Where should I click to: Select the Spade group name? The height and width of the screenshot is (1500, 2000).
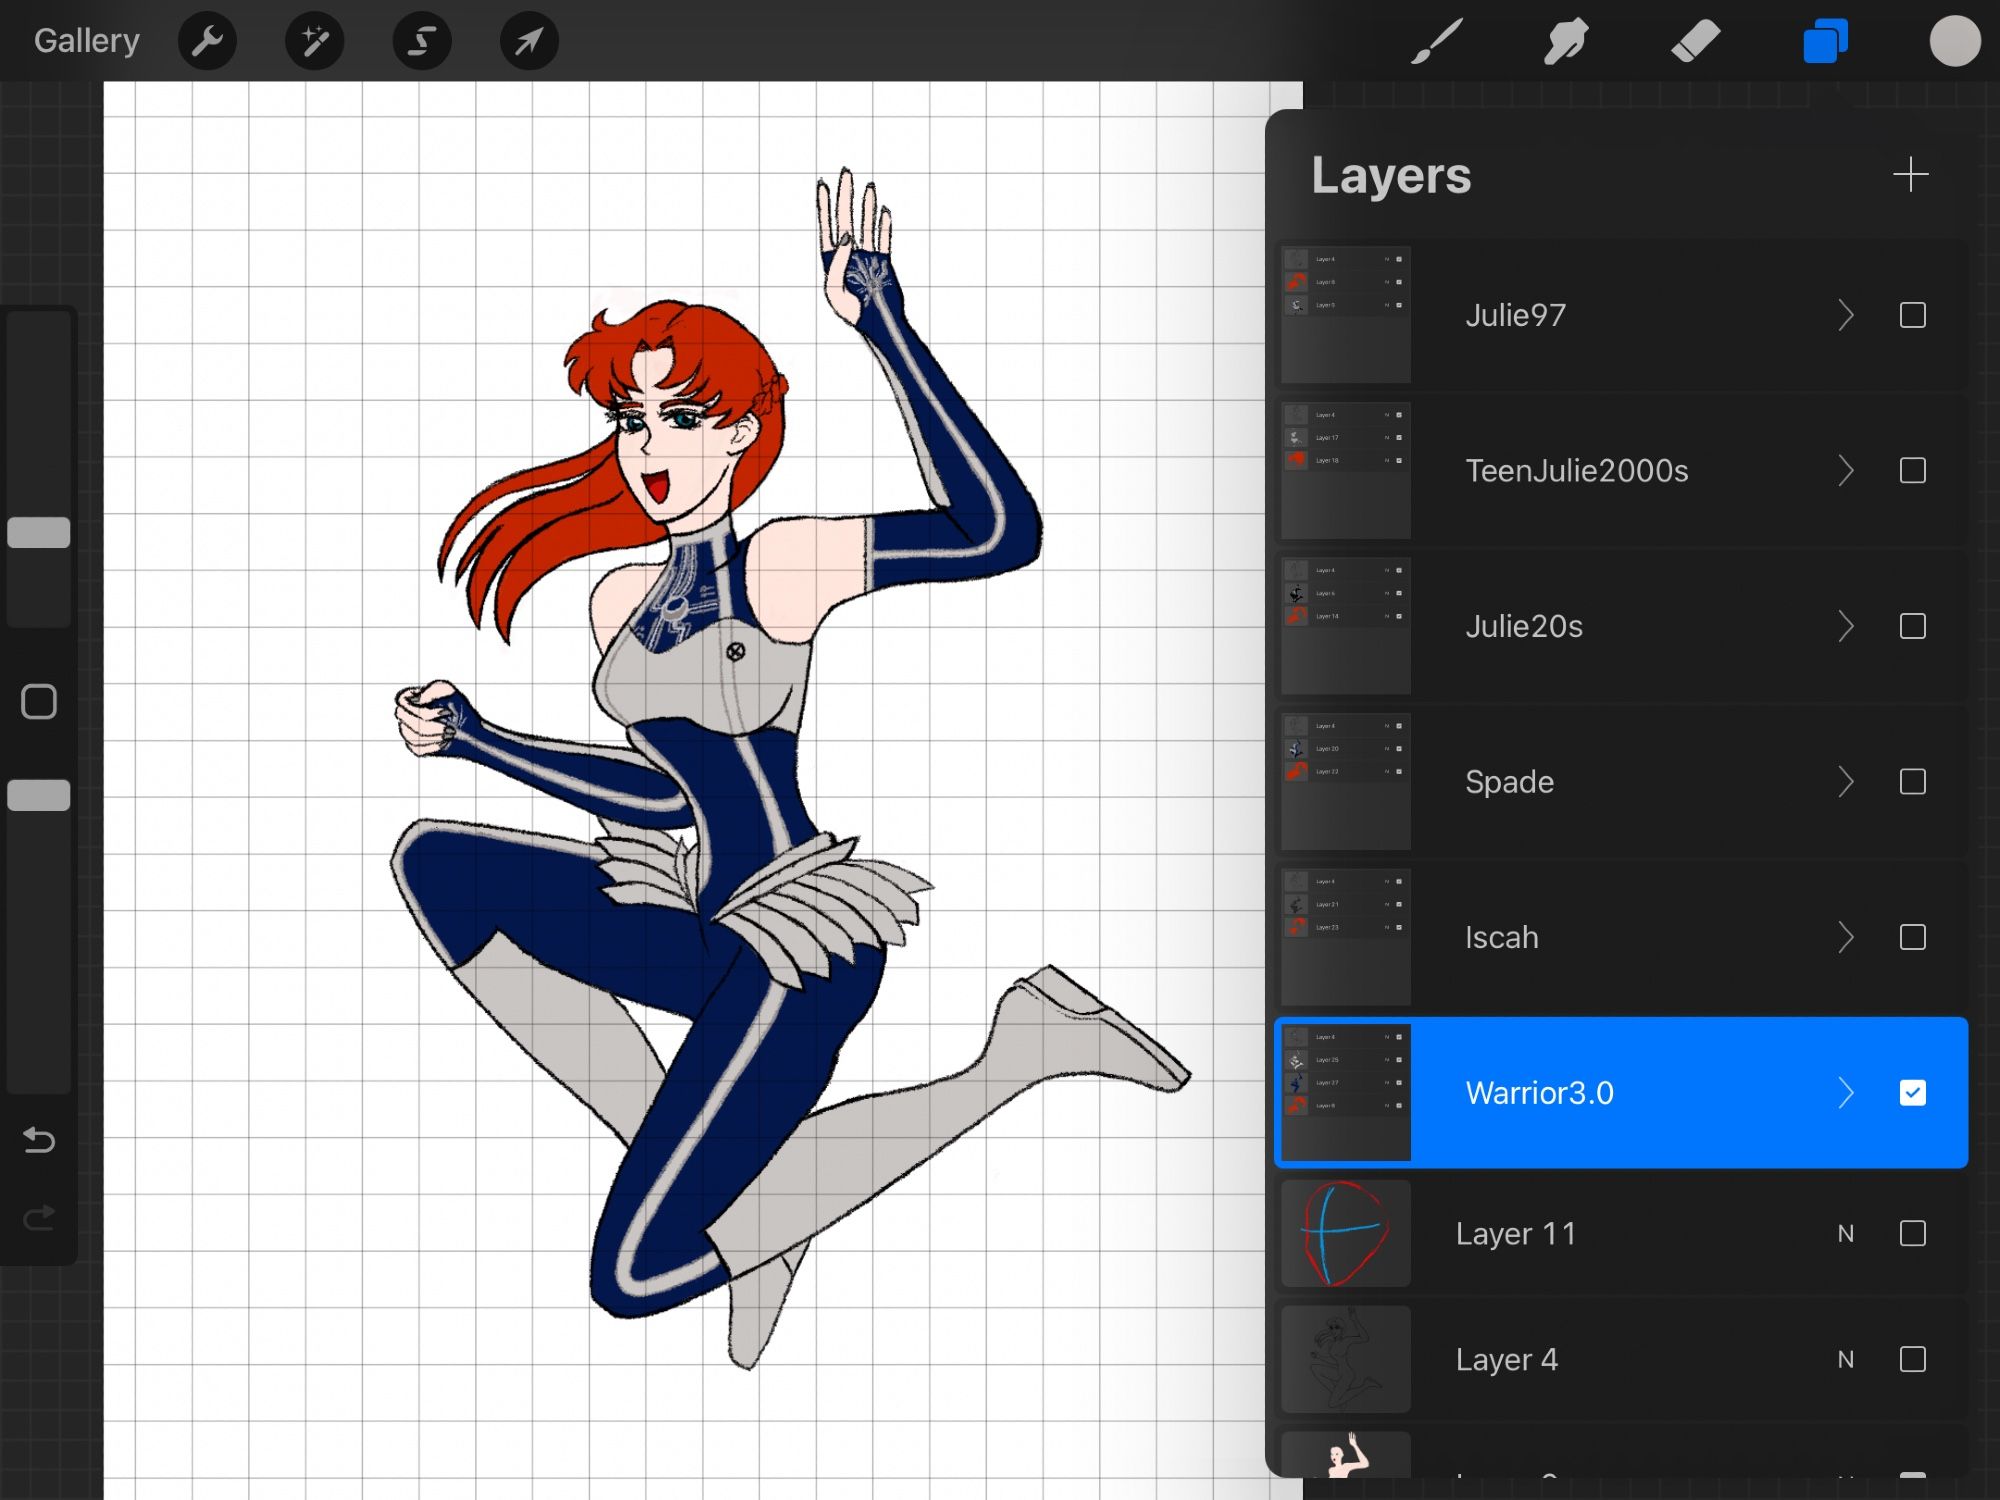(1509, 782)
